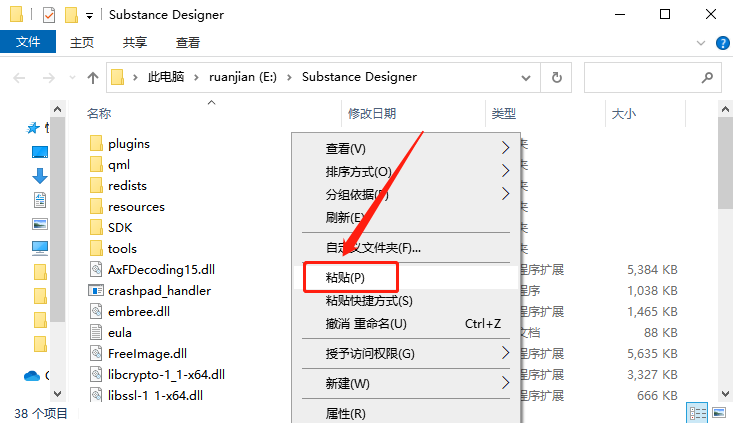Expand the address bar history dropdown
The width and height of the screenshot is (733, 423).
526,78
